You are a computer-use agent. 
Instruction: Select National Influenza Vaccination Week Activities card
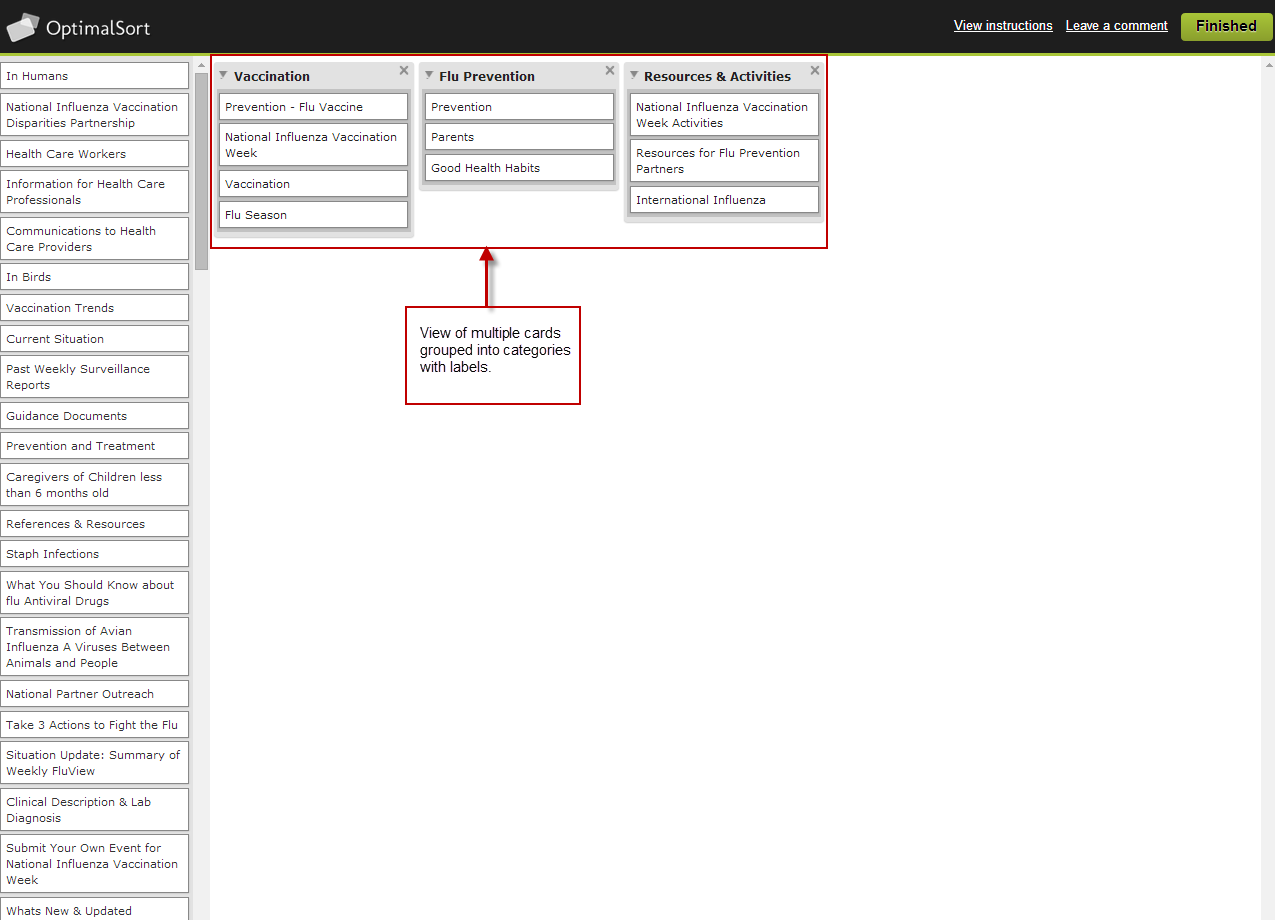click(x=724, y=115)
